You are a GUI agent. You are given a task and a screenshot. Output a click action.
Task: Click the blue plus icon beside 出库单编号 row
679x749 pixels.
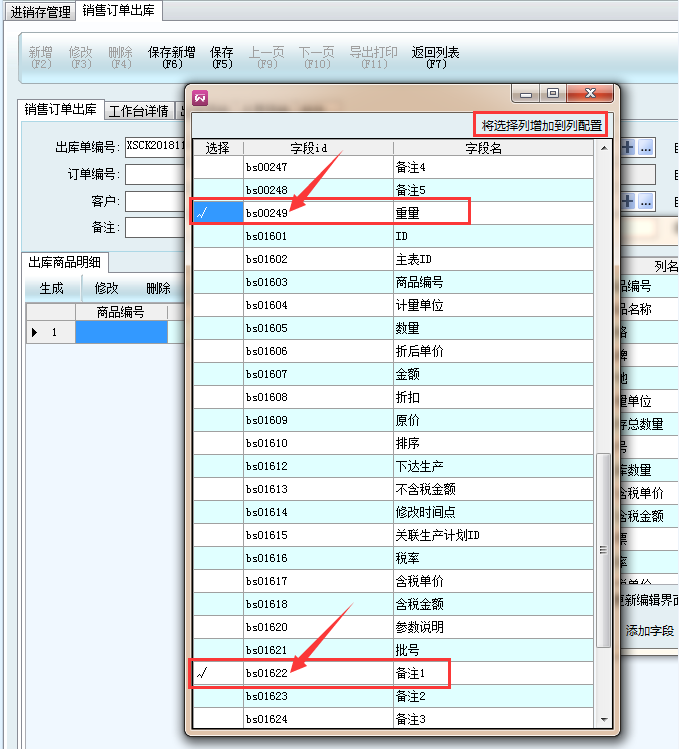[x=629, y=147]
